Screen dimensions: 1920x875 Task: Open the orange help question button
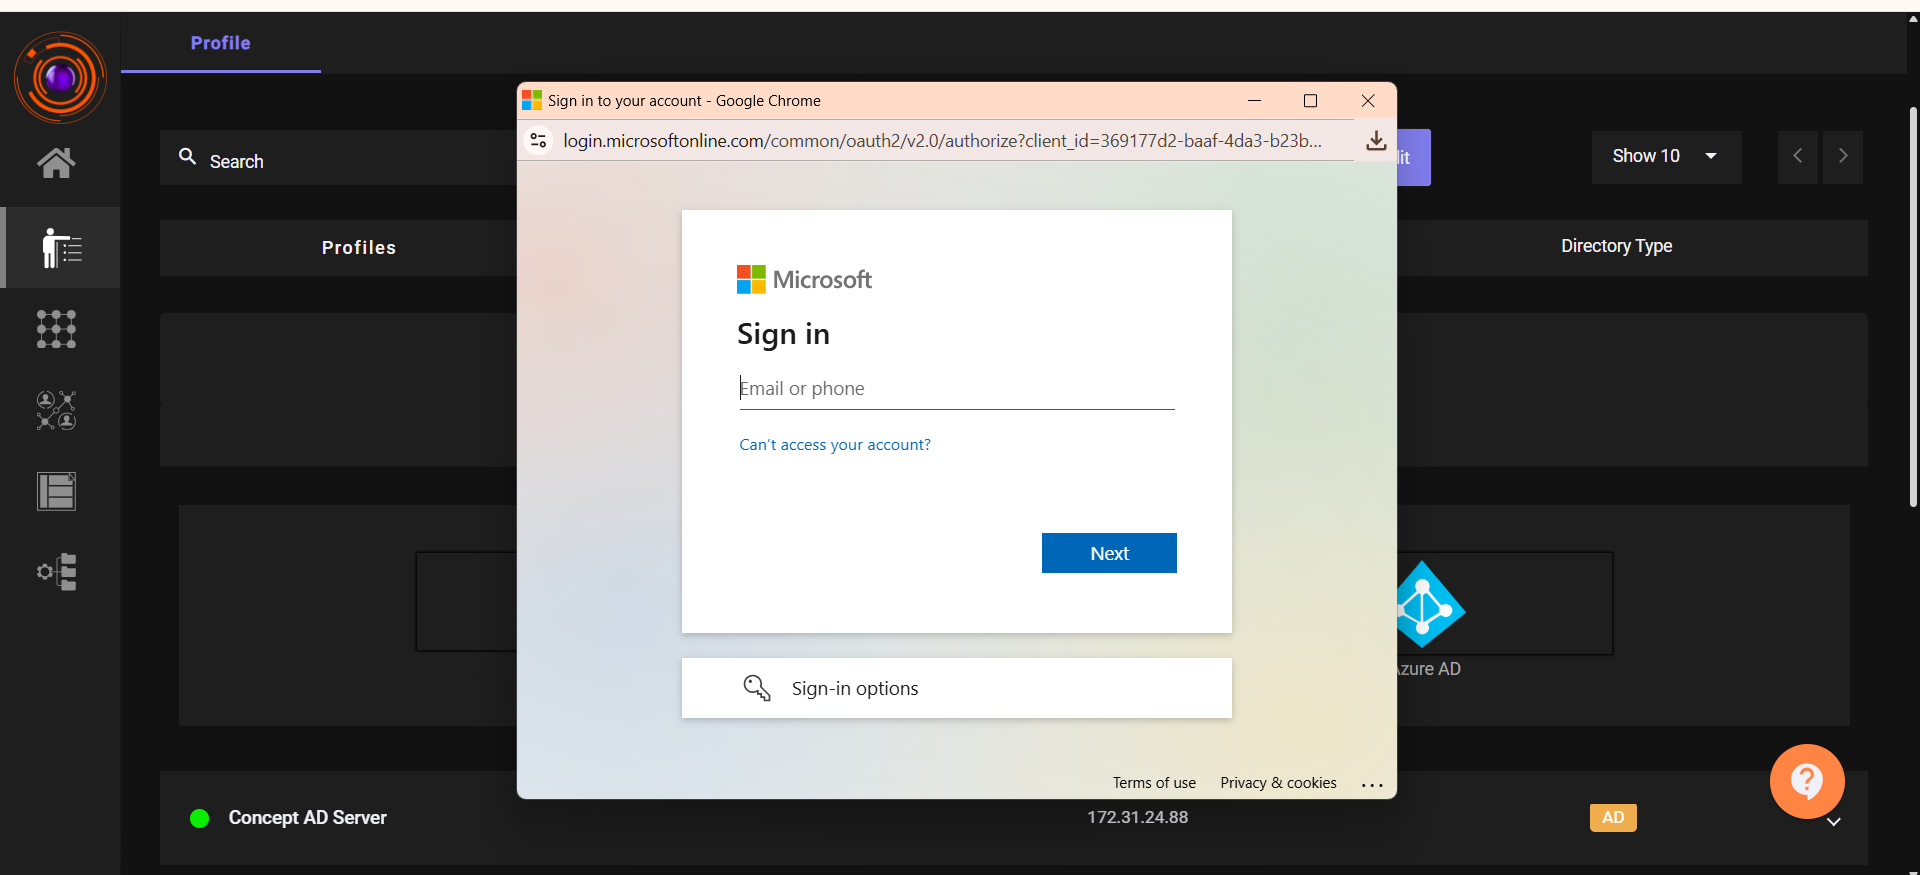coord(1807,781)
